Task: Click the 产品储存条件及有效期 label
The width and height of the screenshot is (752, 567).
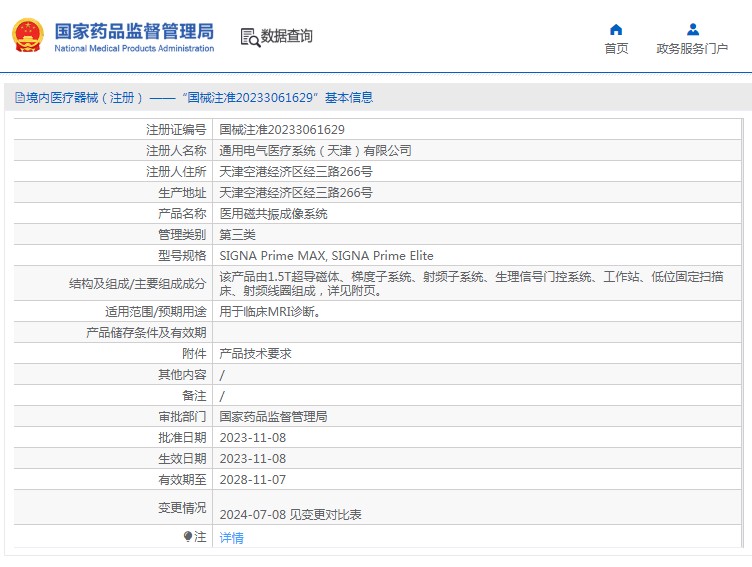Action: tap(146, 333)
